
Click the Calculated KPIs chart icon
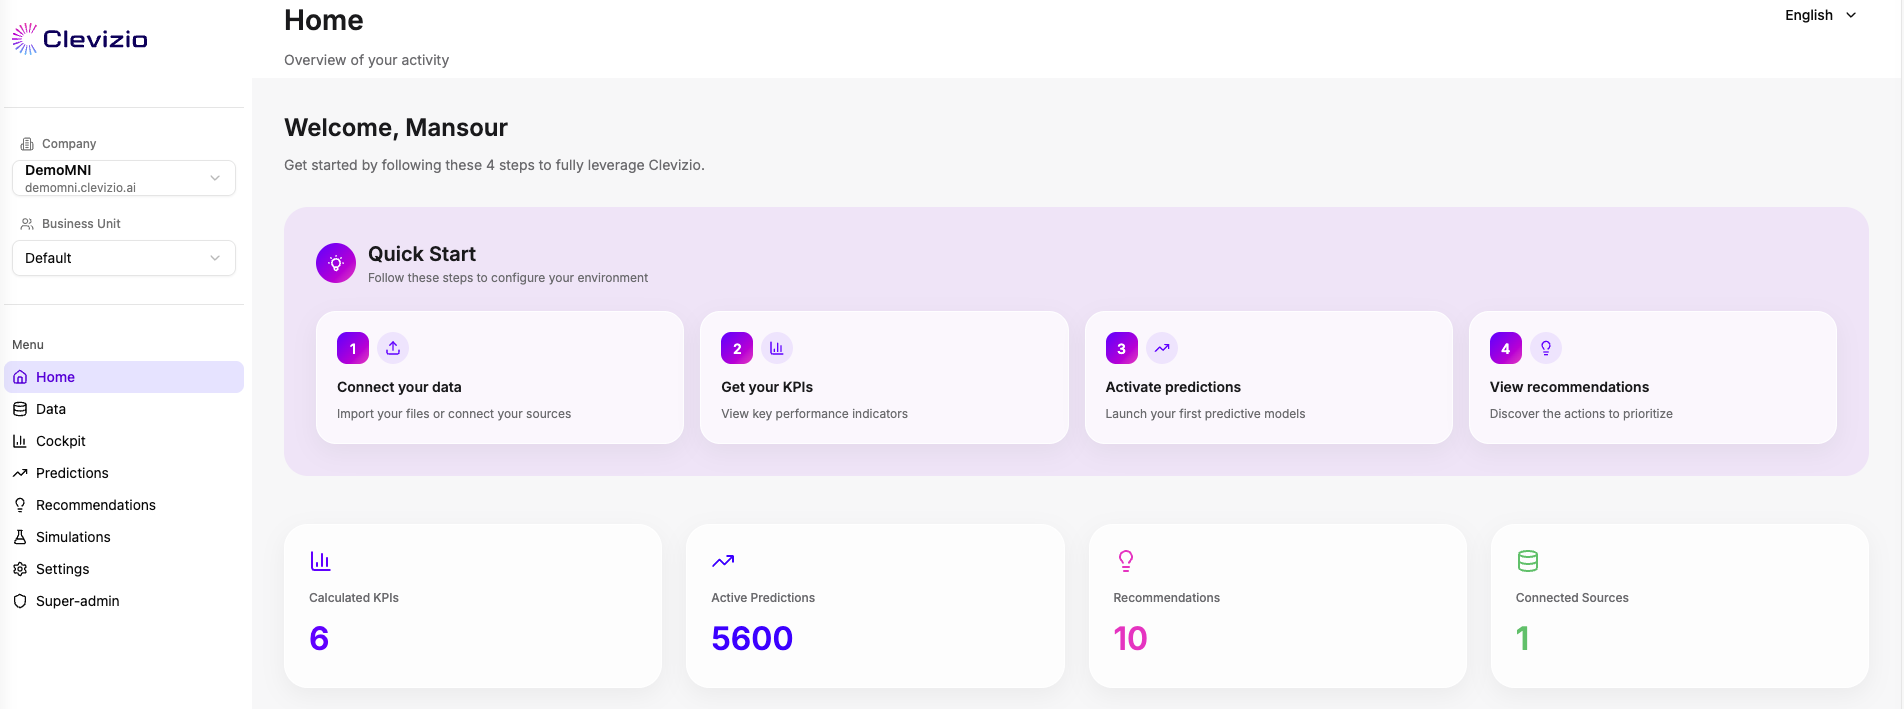coord(320,561)
